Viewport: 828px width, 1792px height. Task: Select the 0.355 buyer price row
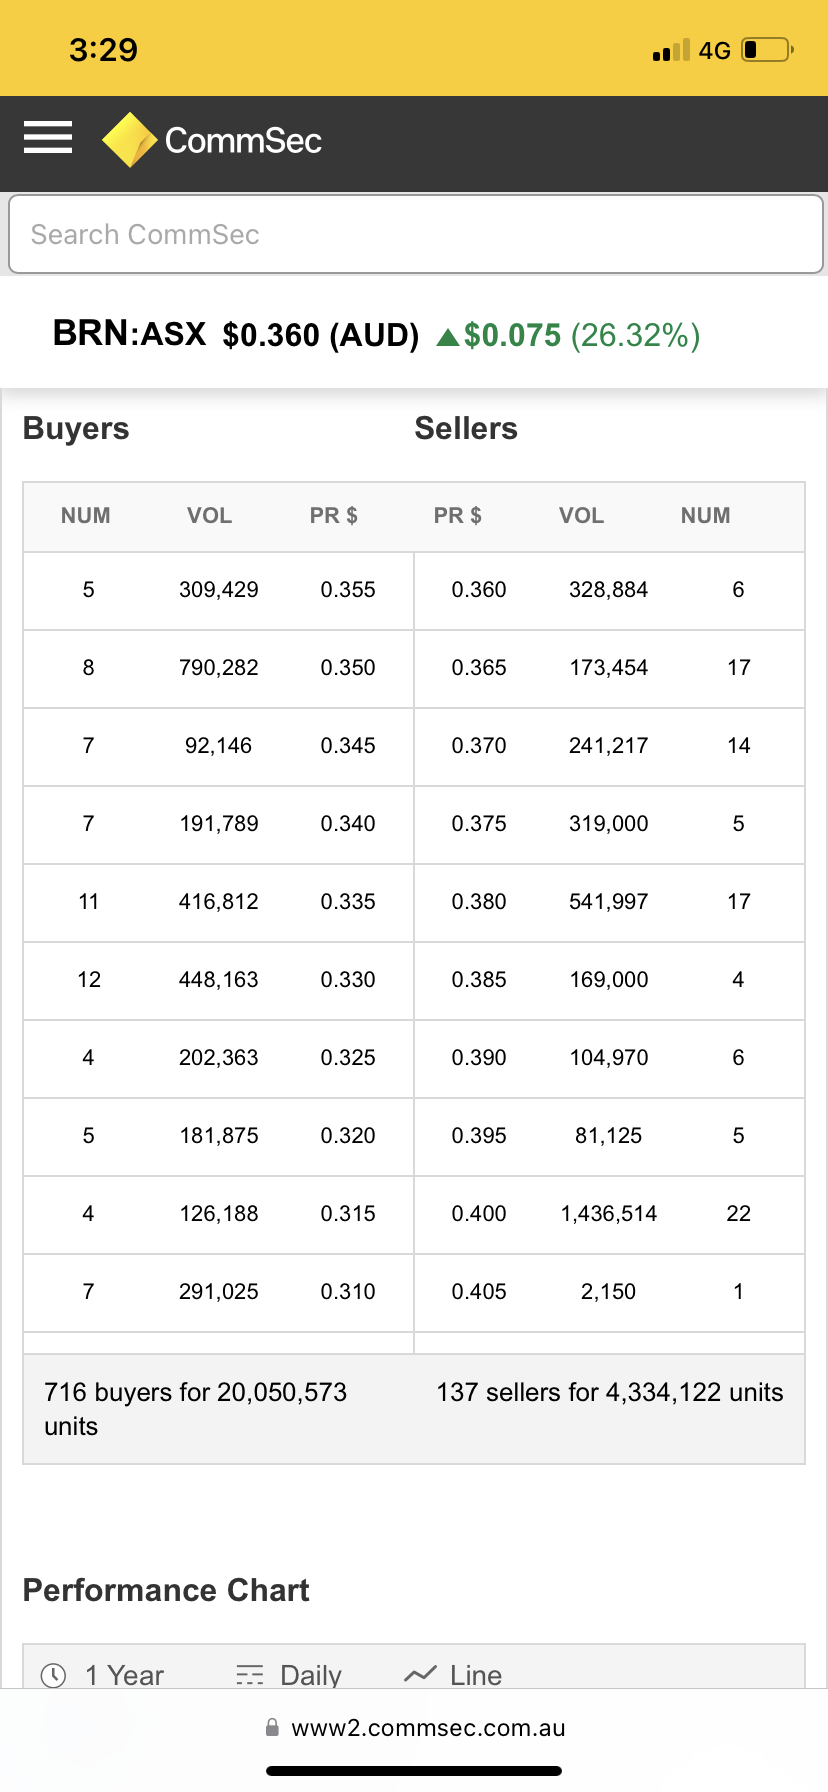point(219,590)
